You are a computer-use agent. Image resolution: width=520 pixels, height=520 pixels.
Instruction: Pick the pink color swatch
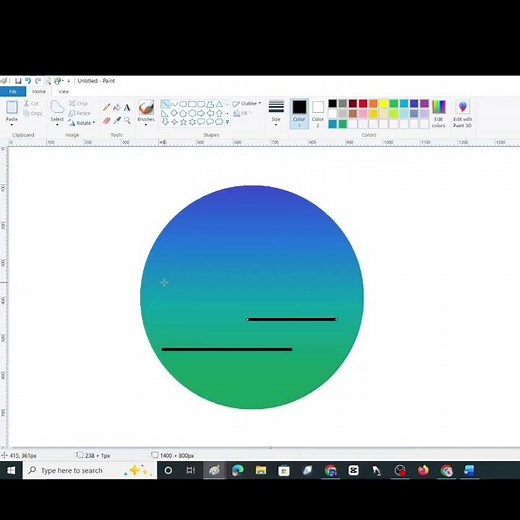coord(363,114)
